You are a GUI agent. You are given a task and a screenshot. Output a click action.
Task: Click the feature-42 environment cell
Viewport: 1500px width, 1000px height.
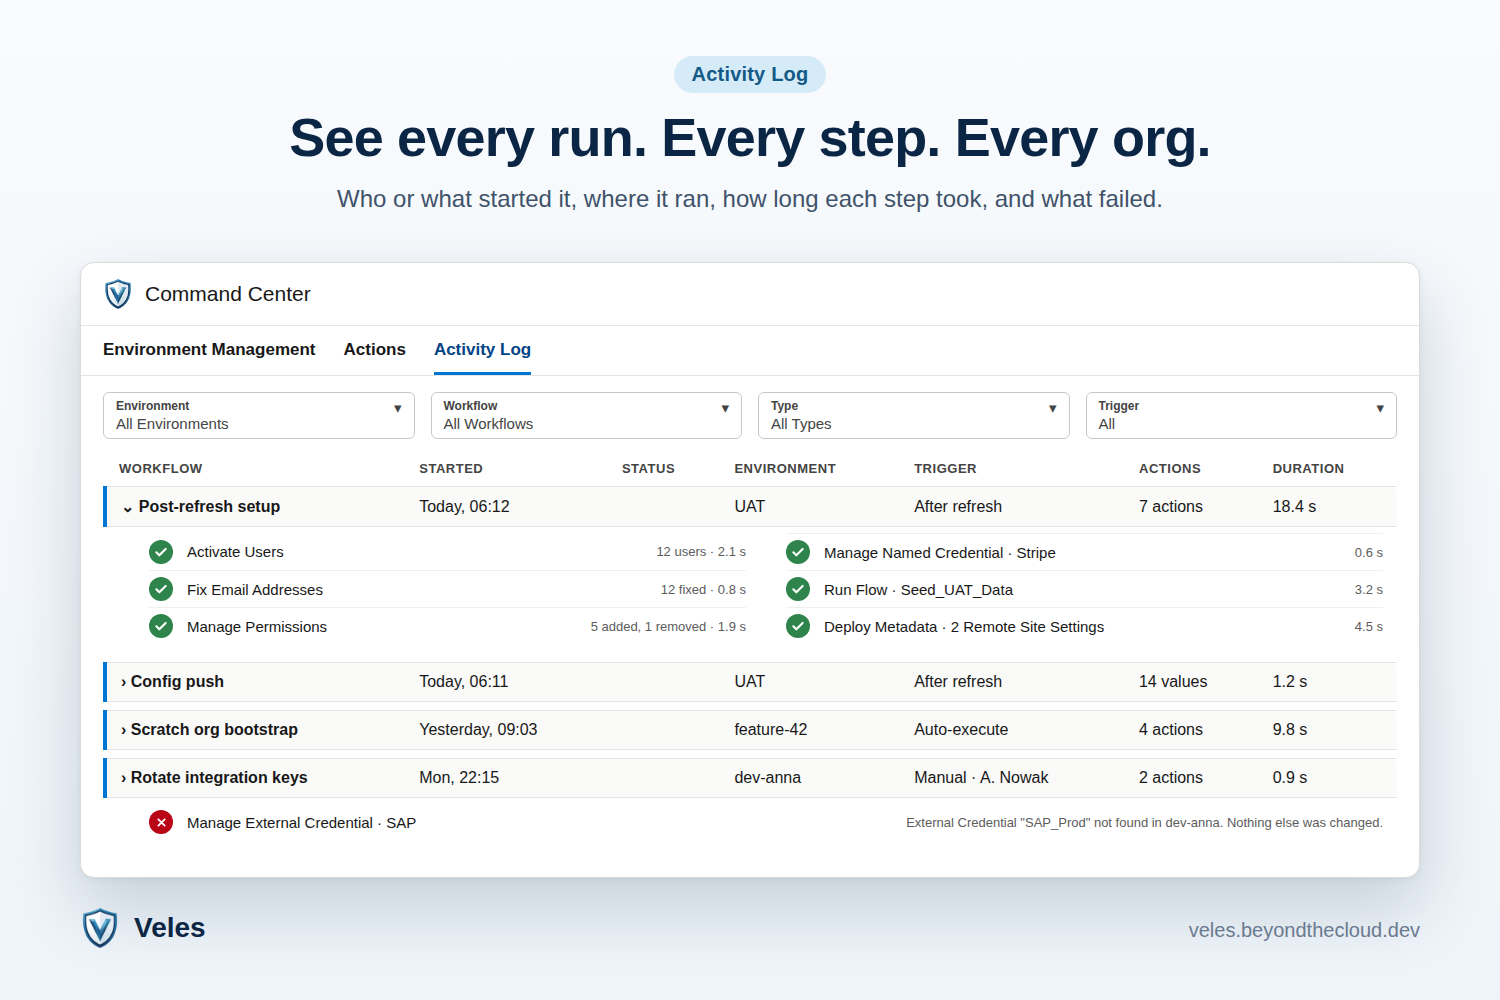coord(771,730)
